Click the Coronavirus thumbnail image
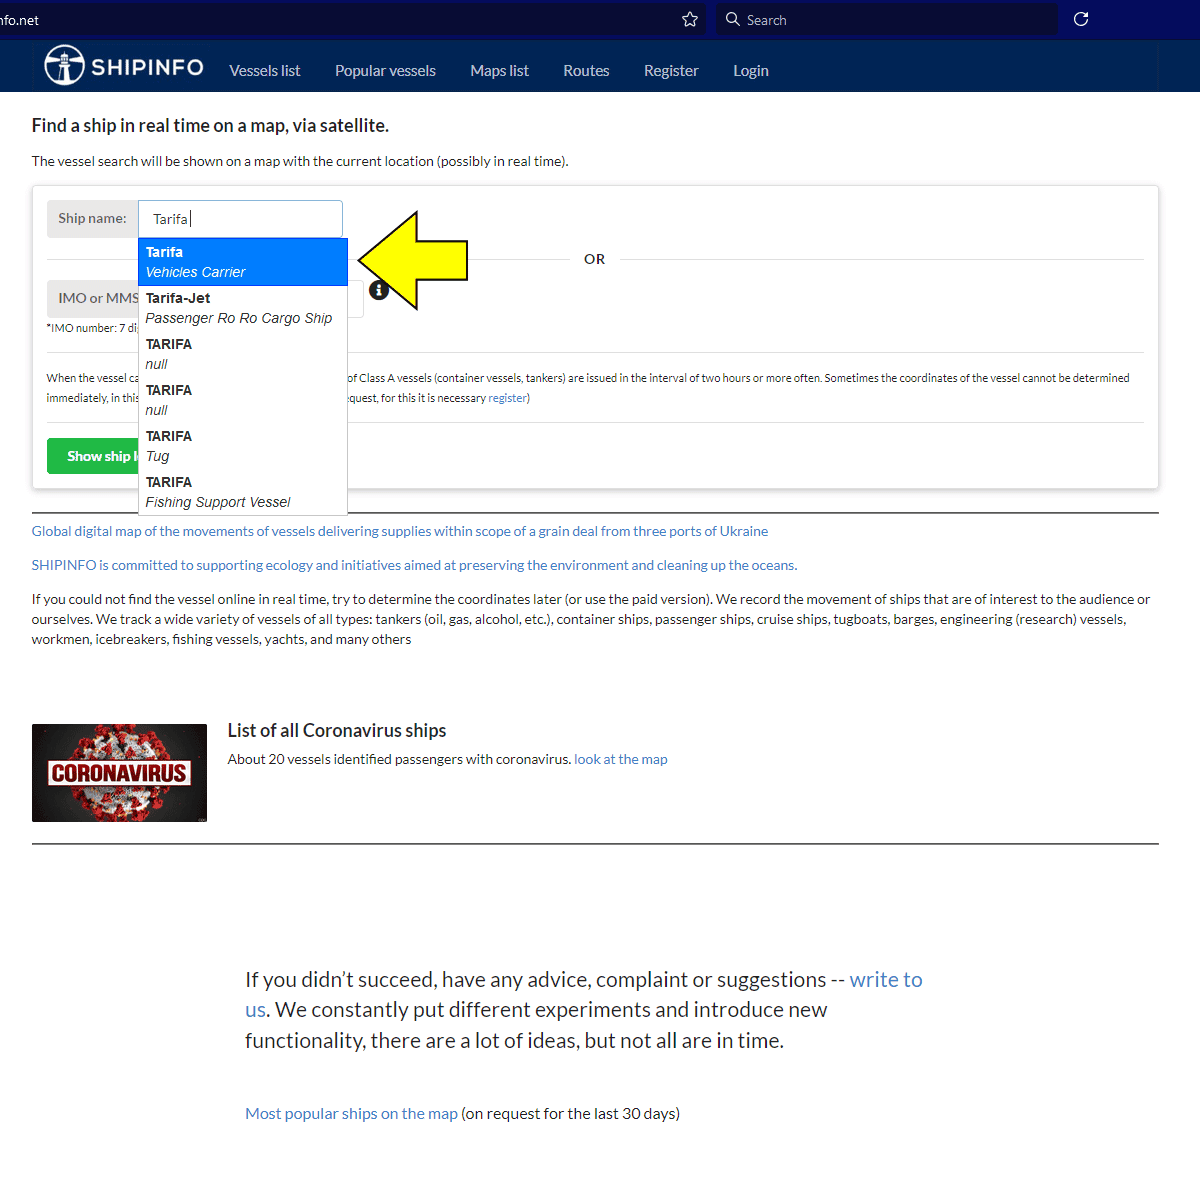The height and width of the screenshot is (1200, 1200). (119, 773)
